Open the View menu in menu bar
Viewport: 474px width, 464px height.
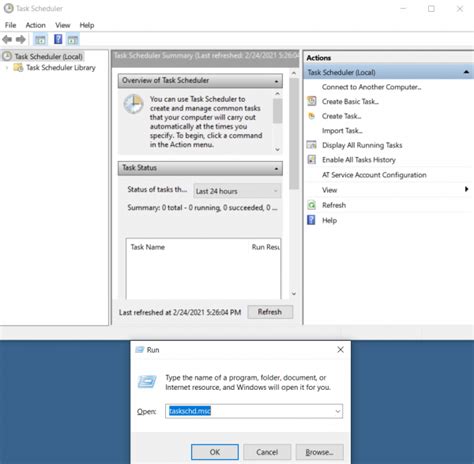point(63,25)
